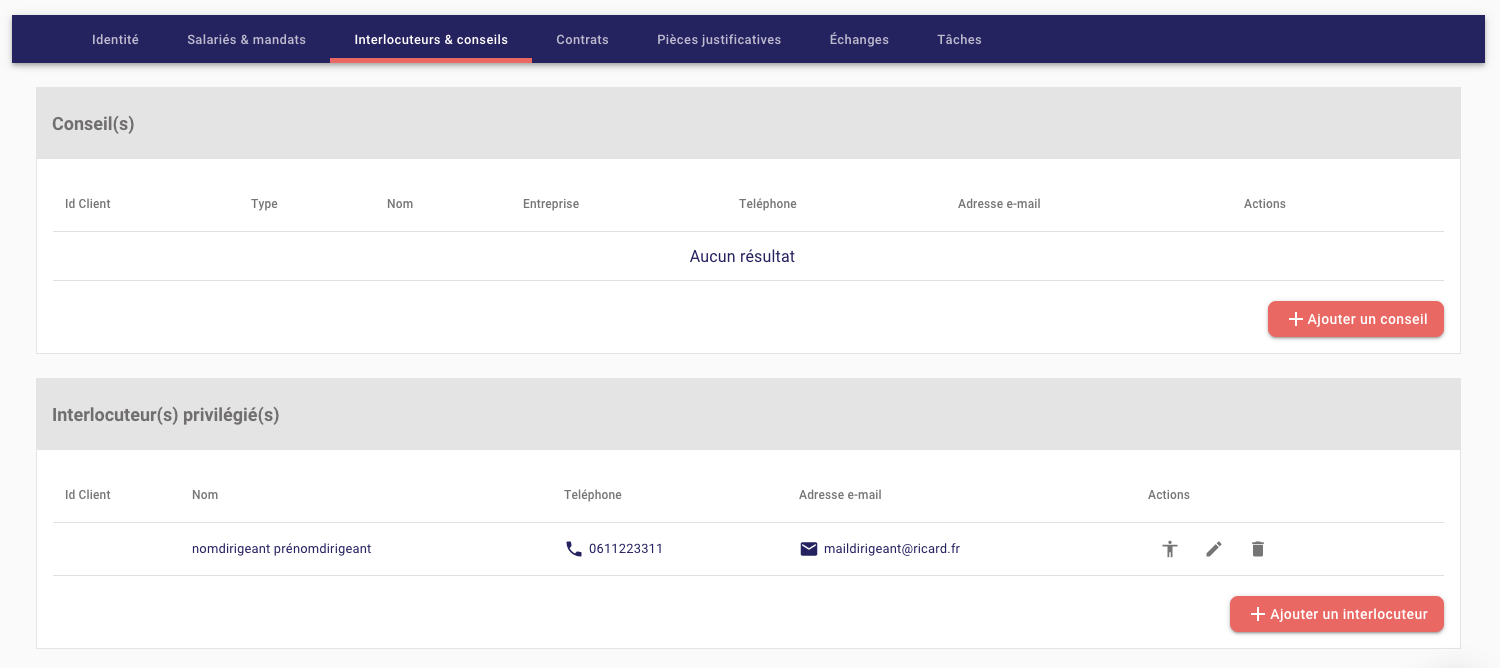Open the Identité tab
The image size is (1500, 668).
[x=115, y=40]
